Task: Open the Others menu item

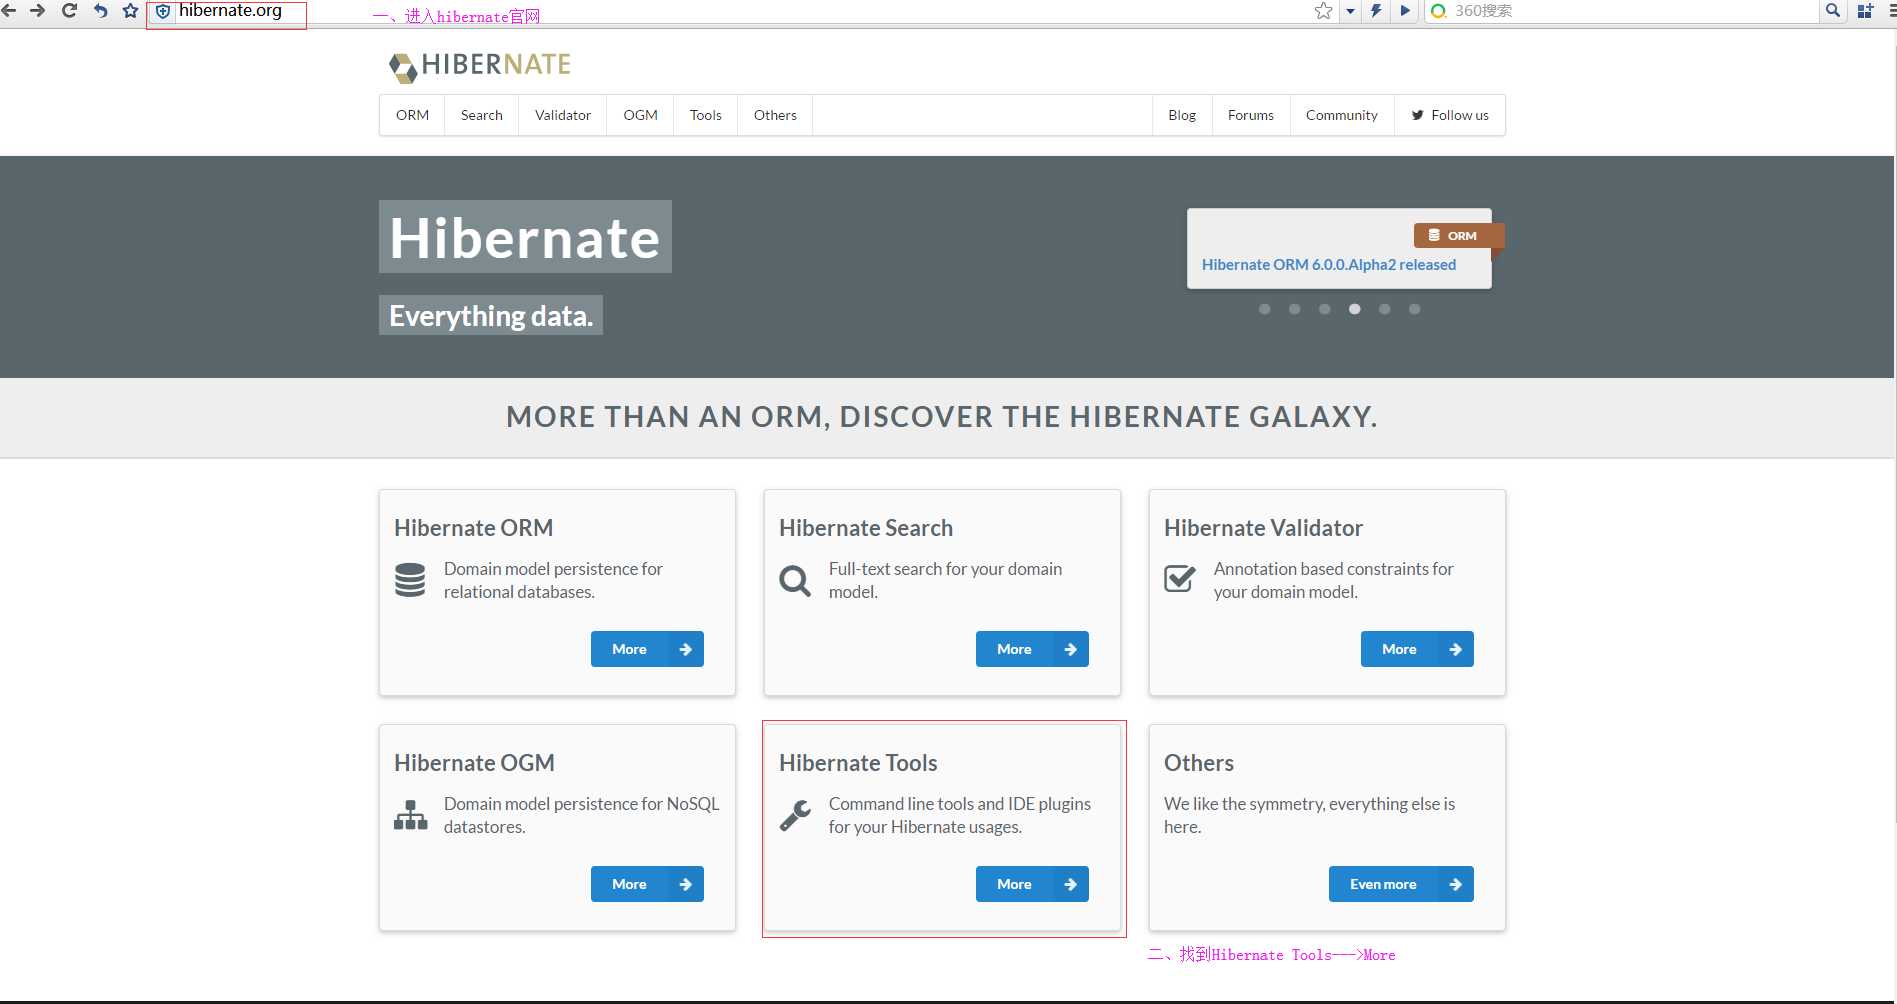Action: (775, 115)
